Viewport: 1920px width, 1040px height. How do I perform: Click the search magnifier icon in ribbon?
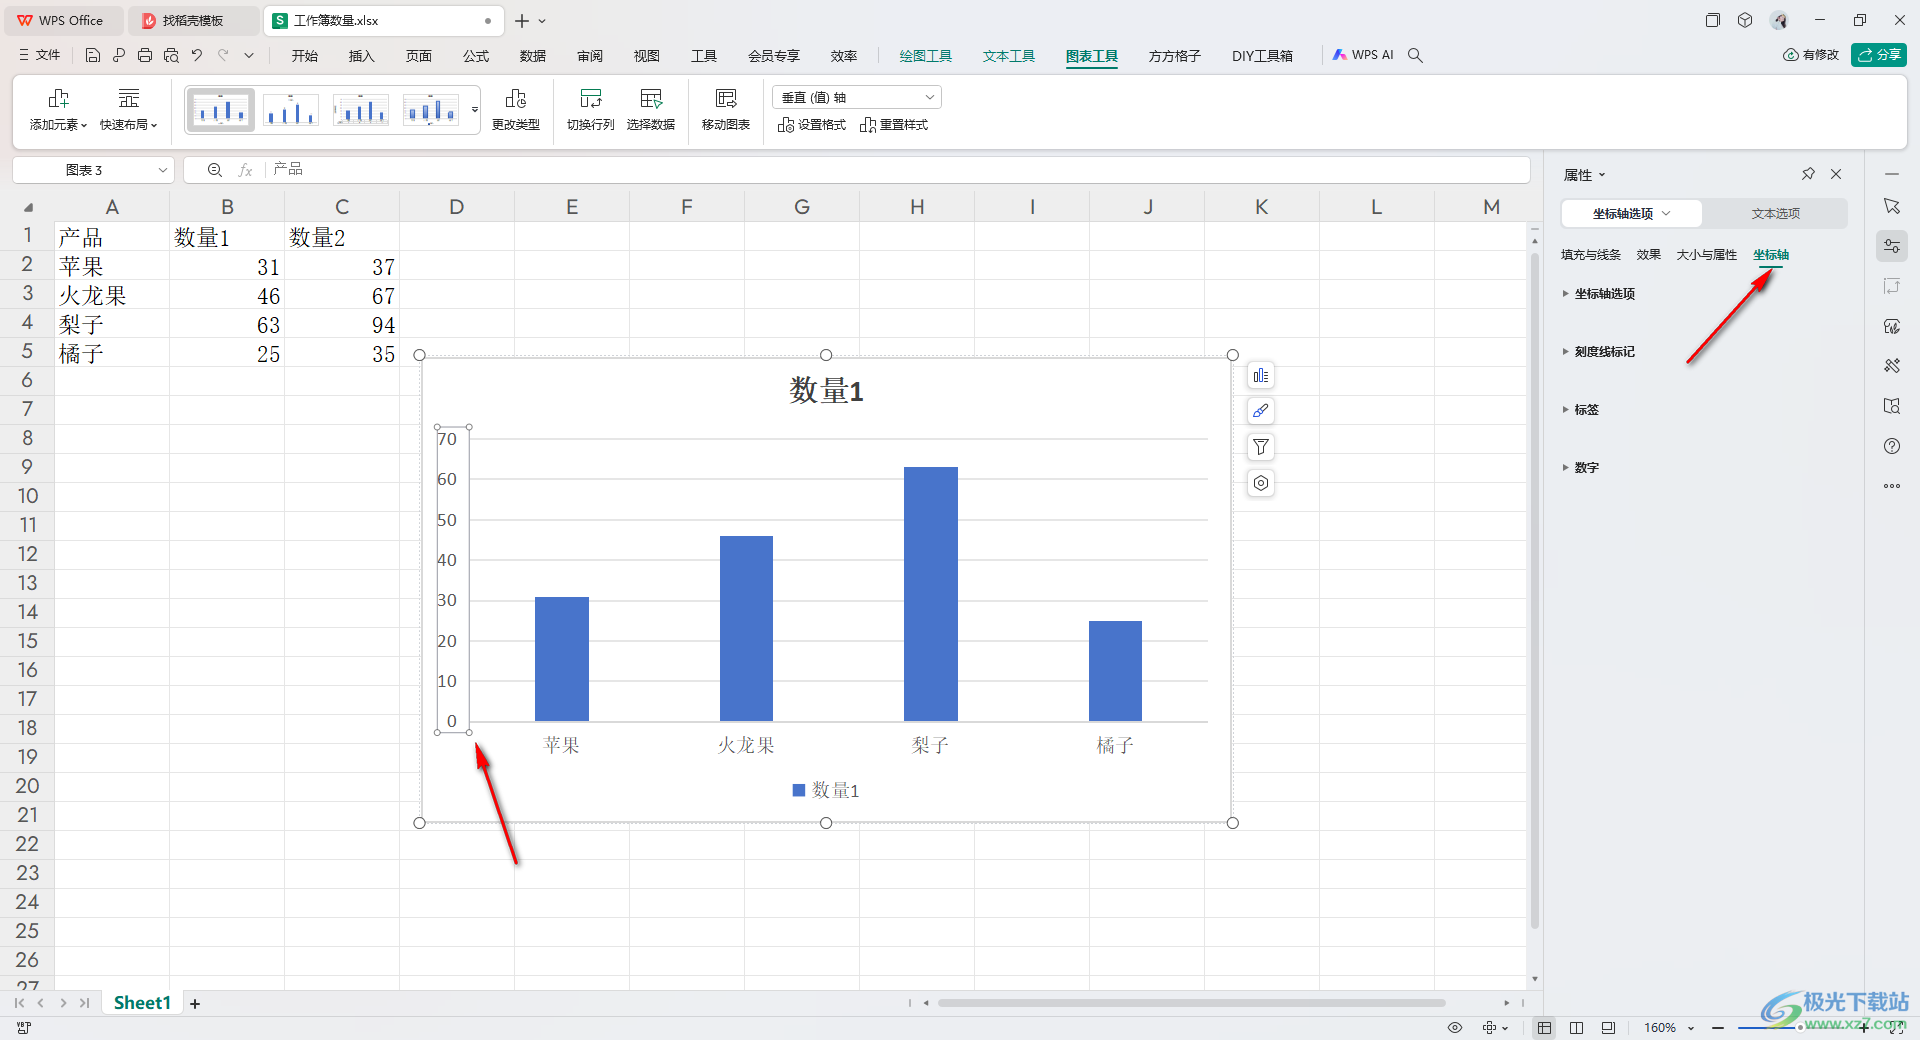tap(1415, 56)
